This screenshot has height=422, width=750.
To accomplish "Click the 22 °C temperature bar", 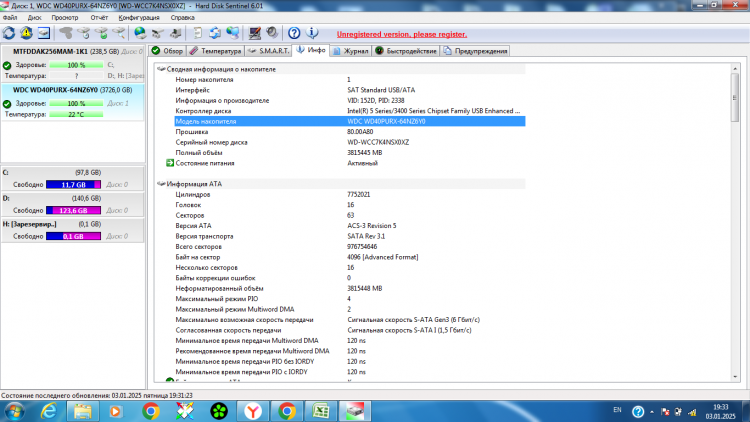I will (x=76, y=114).
